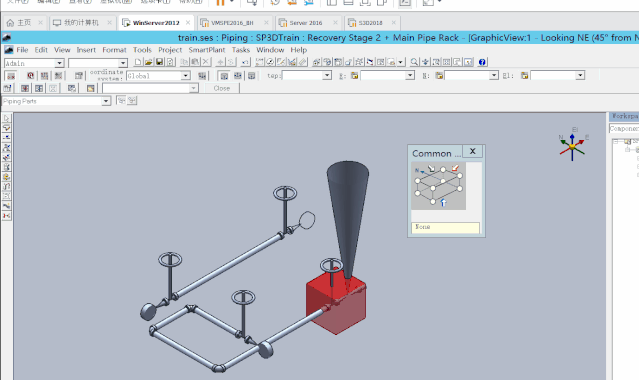Click the red arrow icon in Common views
This screenshot has height=380, width=639.
[455, 168]
